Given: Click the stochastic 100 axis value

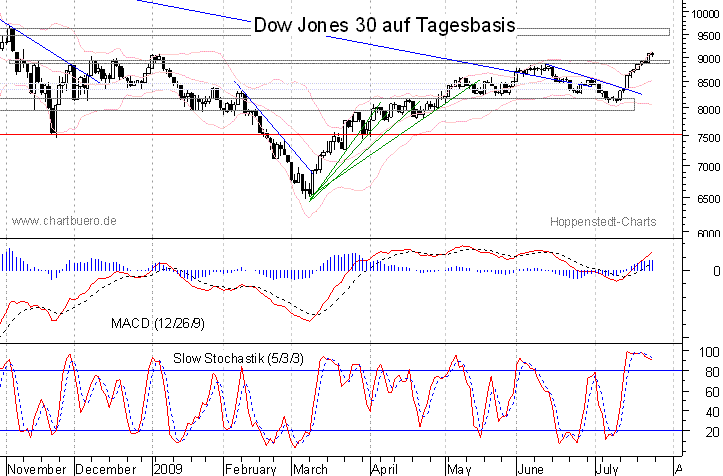Looking at the screenshot, I should coord(709,352).
